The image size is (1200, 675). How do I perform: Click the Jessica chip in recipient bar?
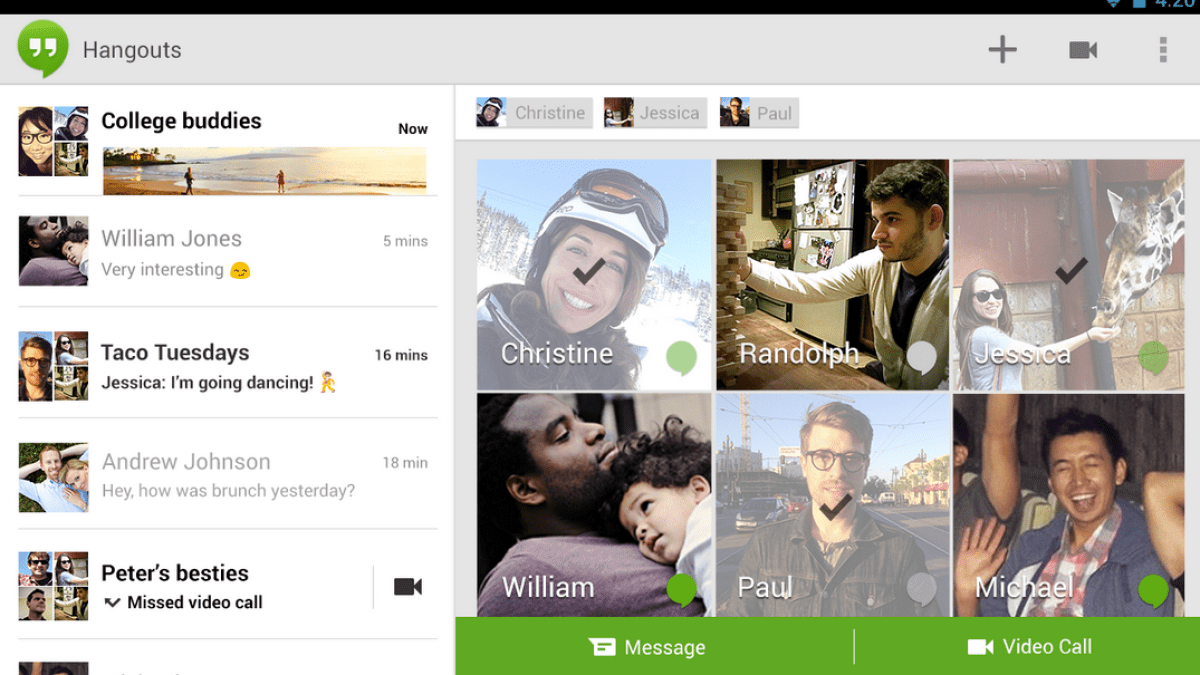[655, 113]
